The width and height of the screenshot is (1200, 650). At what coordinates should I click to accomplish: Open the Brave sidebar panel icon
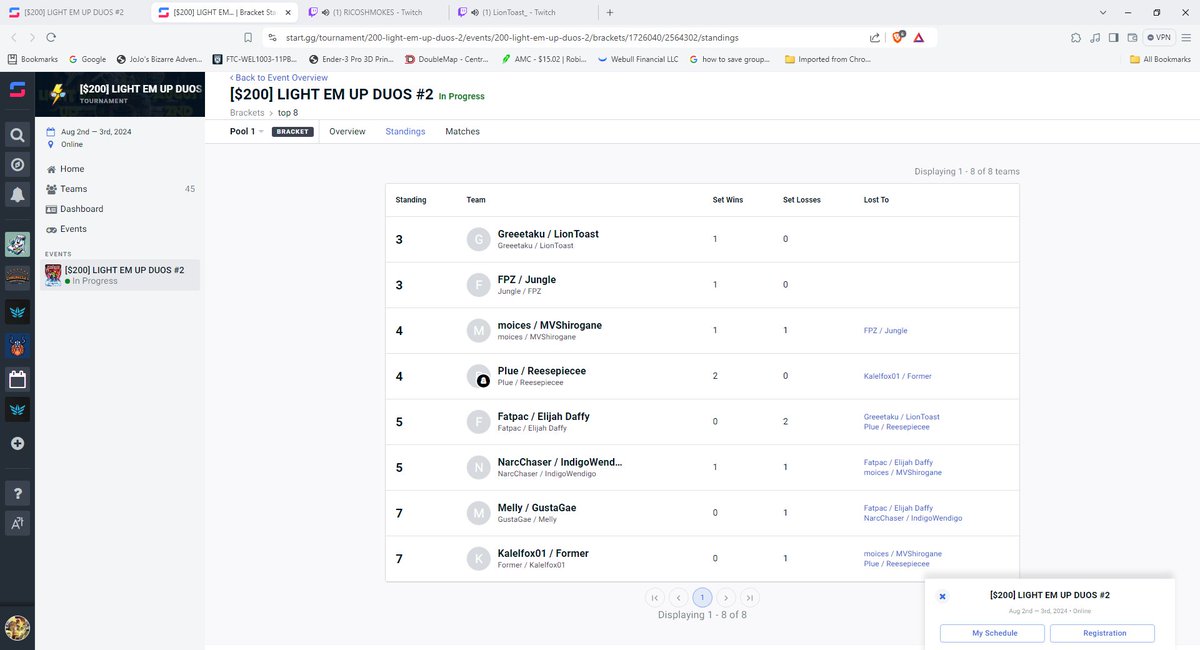(x=1115, y=37)
